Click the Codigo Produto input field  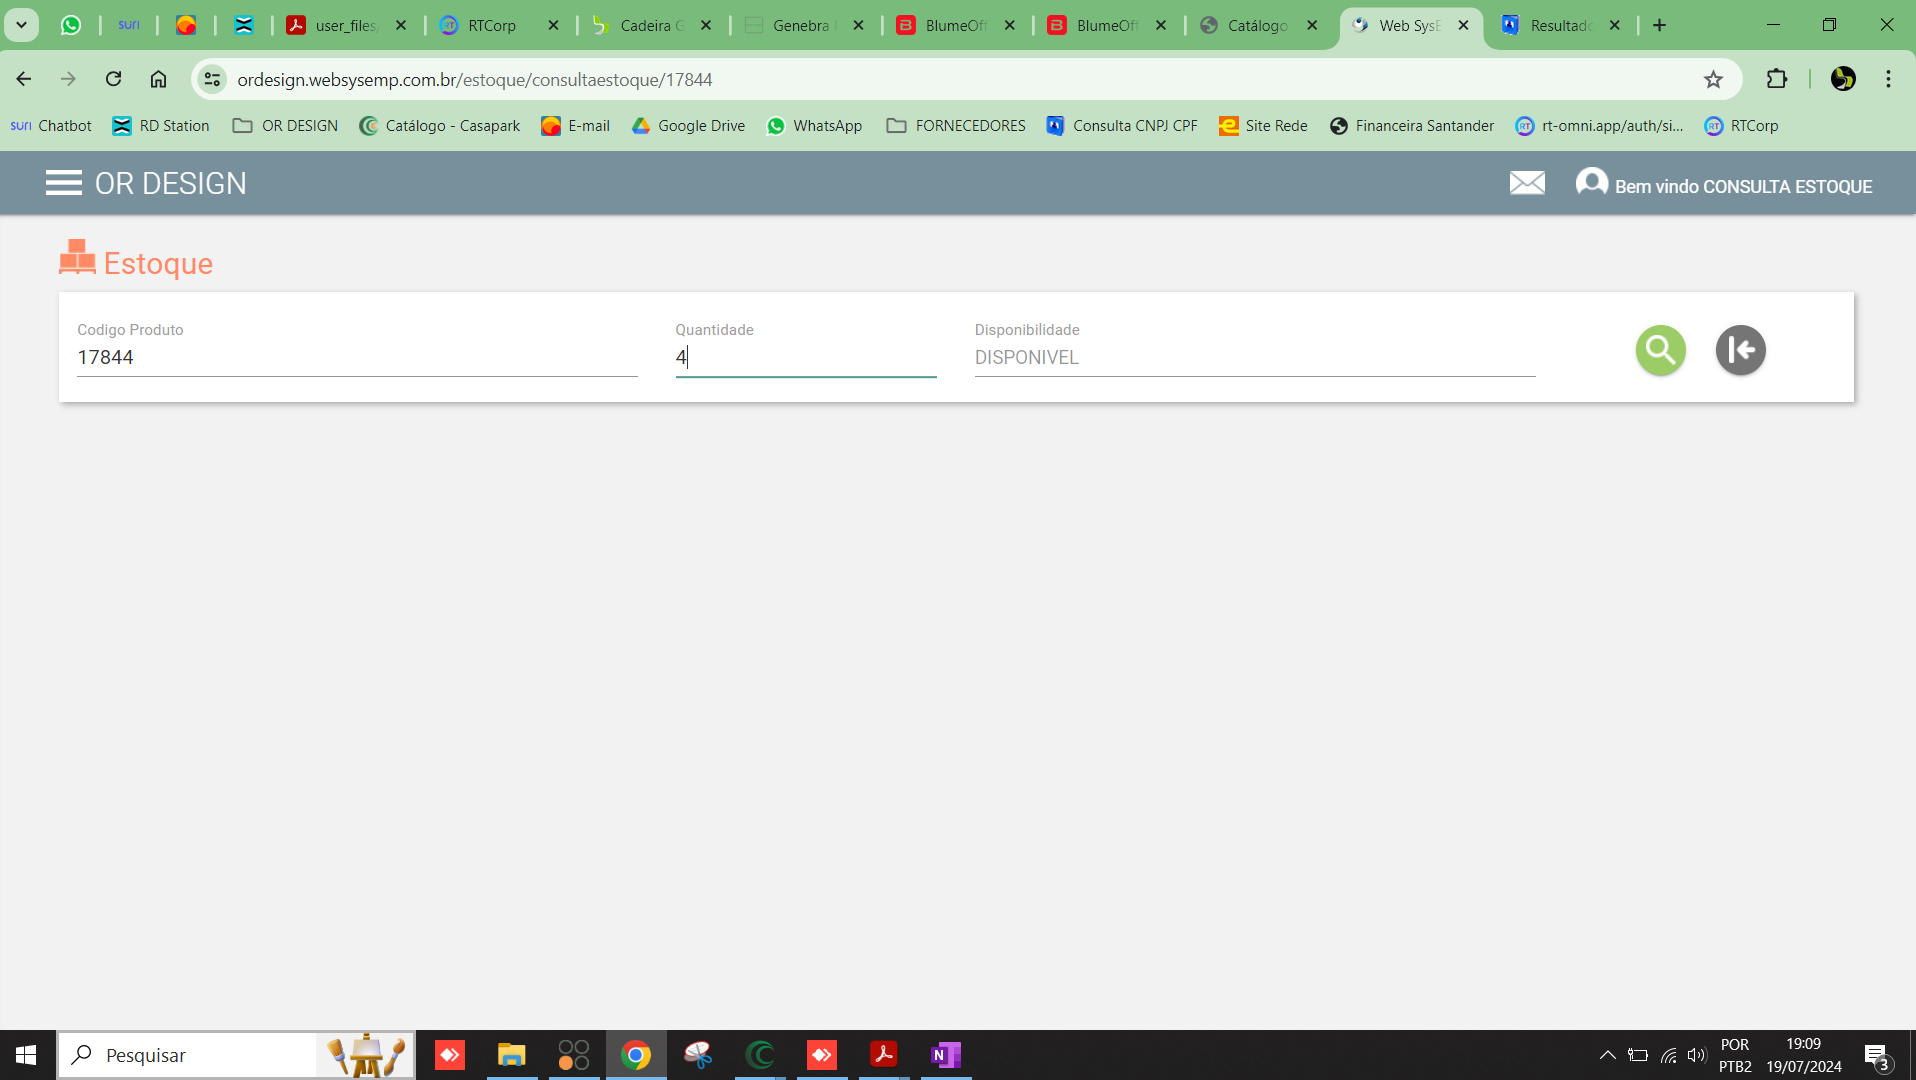[x=357, y=357]
